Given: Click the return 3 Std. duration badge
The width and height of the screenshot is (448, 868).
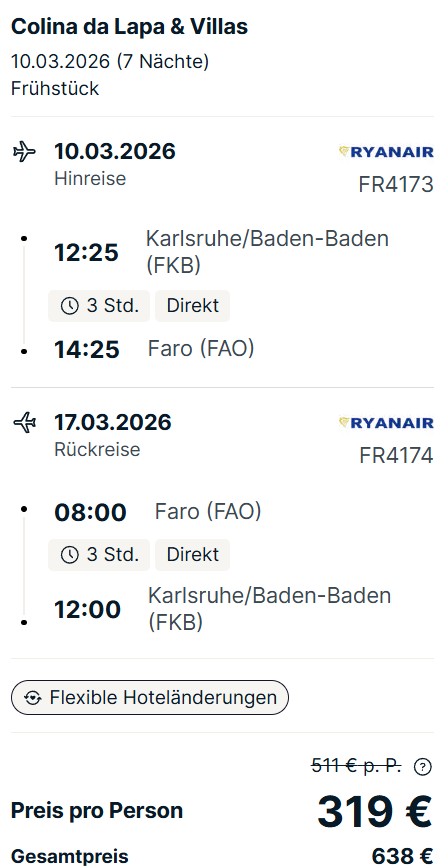Looking at the screenshot, I should [x=99, y=555].
